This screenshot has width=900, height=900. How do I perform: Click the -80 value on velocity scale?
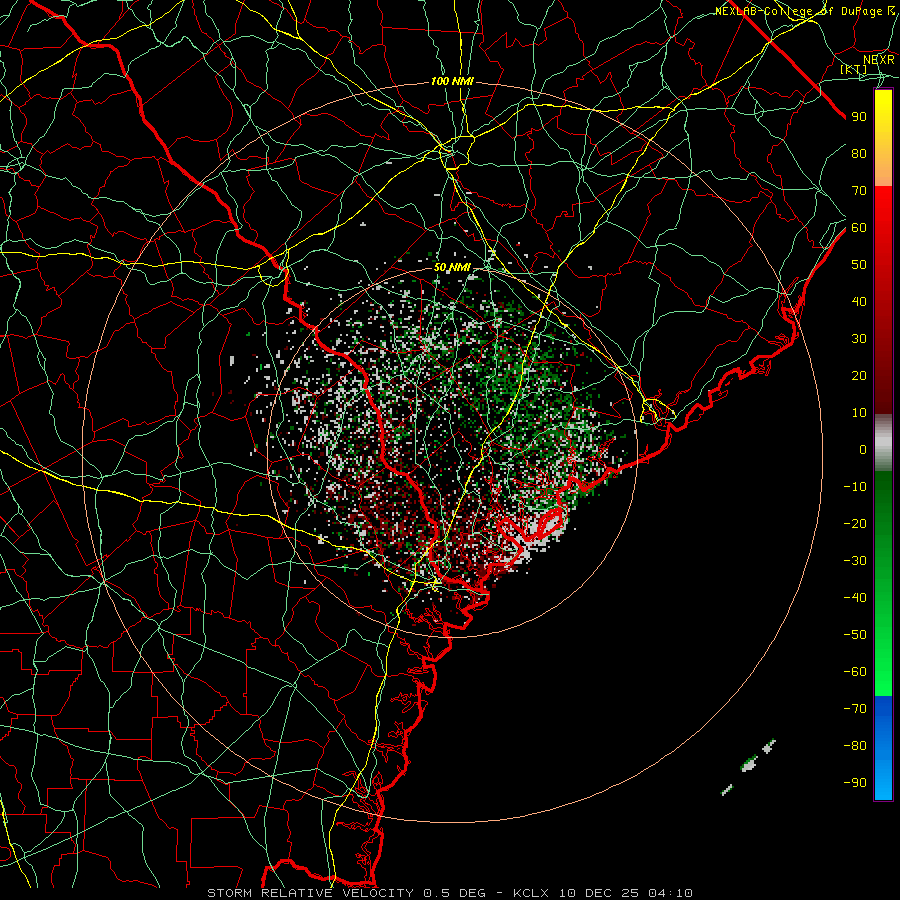point(855,746)
